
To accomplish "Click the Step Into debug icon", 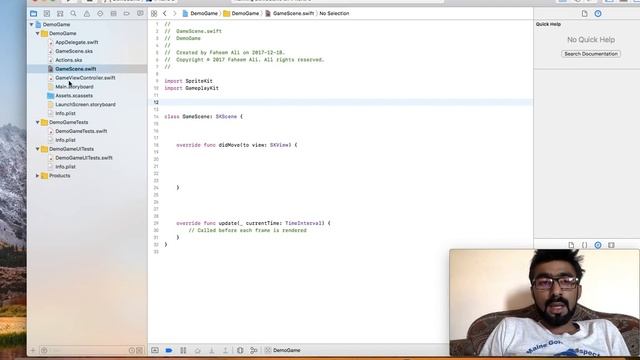I will pyautogui.click(x=211, y=350).
